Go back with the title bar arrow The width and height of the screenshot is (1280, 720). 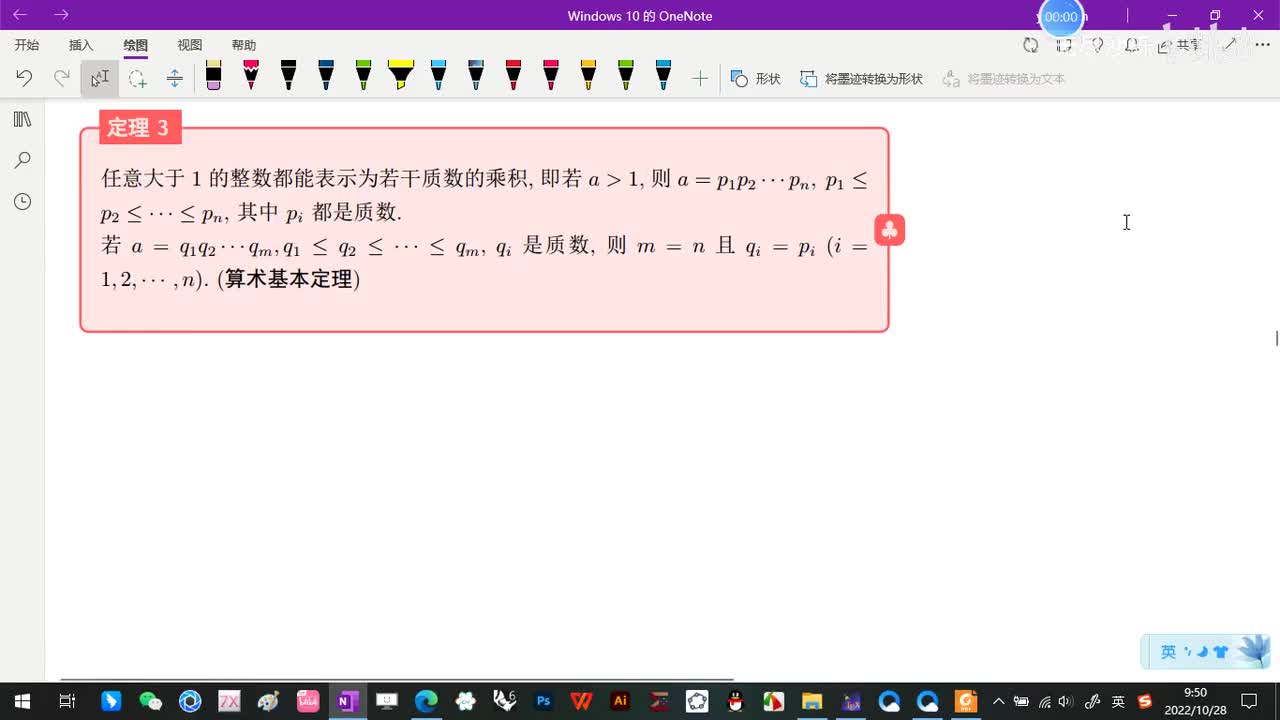point(20,15)
